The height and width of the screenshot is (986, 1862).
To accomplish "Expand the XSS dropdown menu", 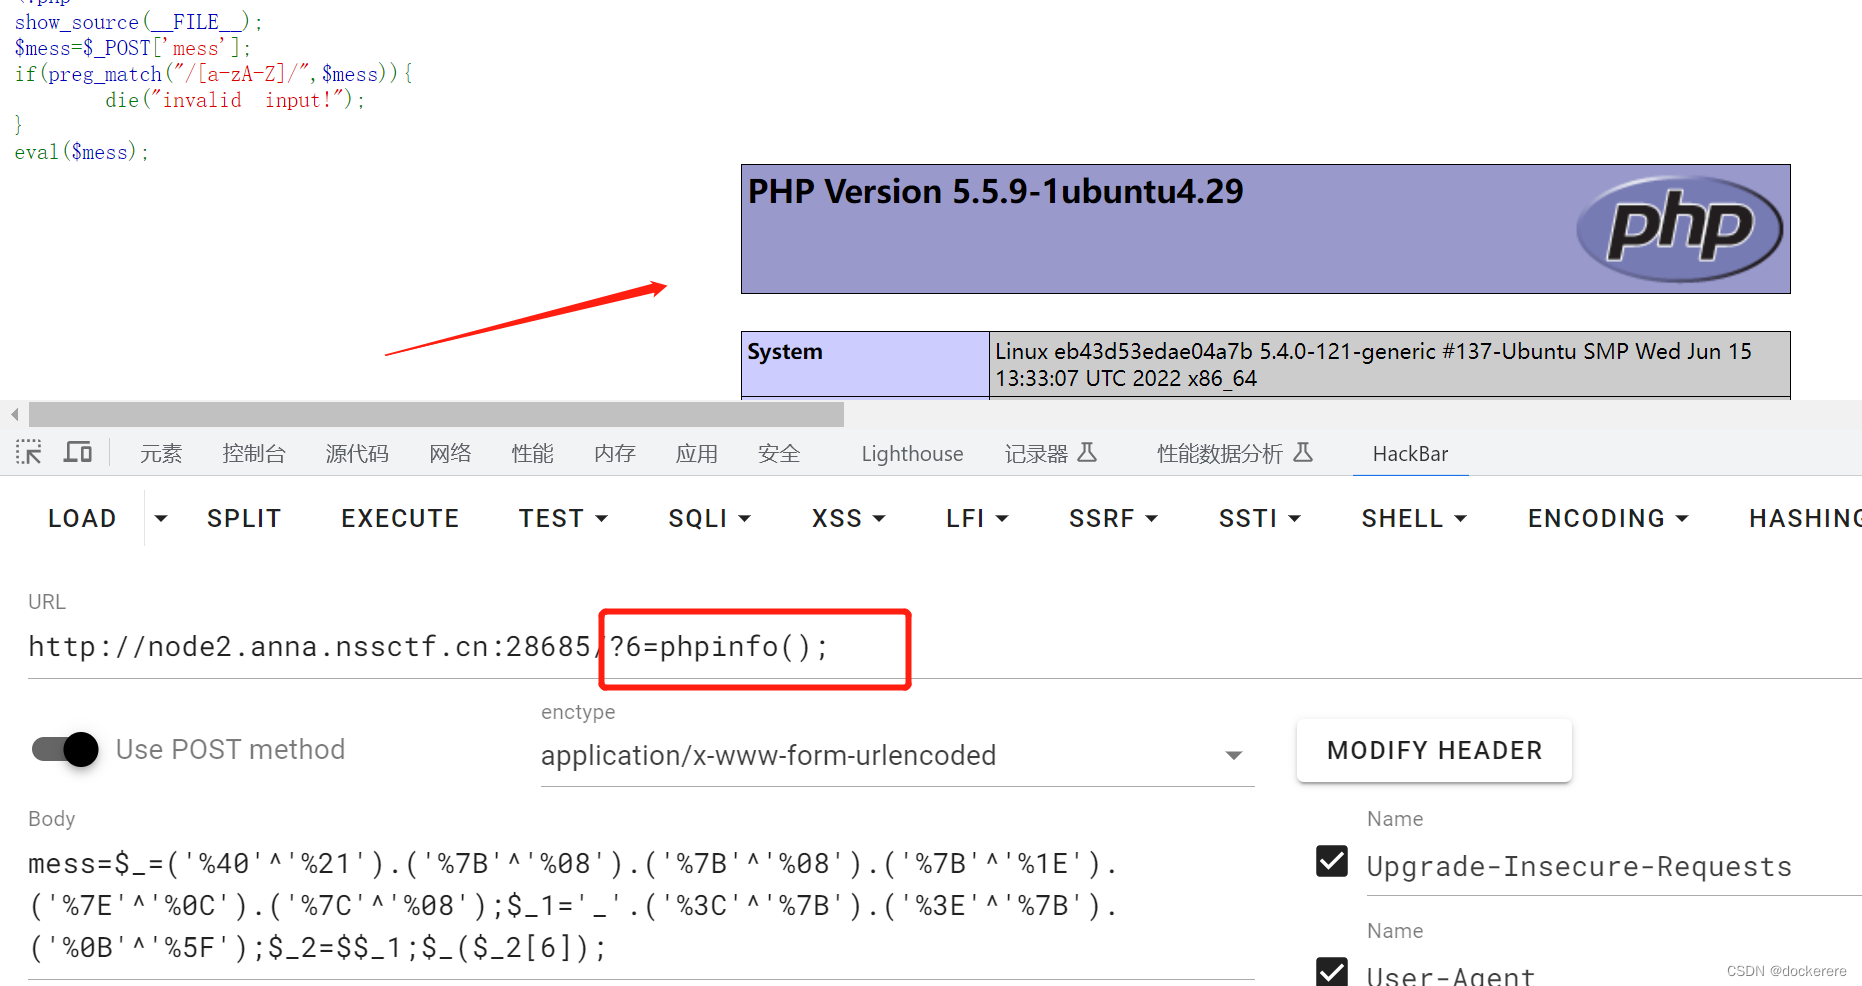I will point(848,518).
